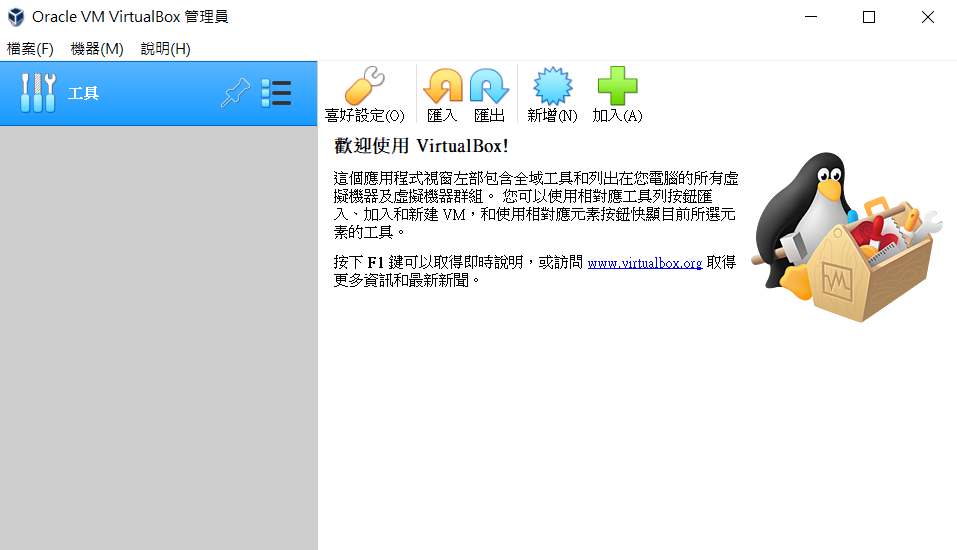
Task: Create new VM with 新增(N) icon
Action: point(552,86)
